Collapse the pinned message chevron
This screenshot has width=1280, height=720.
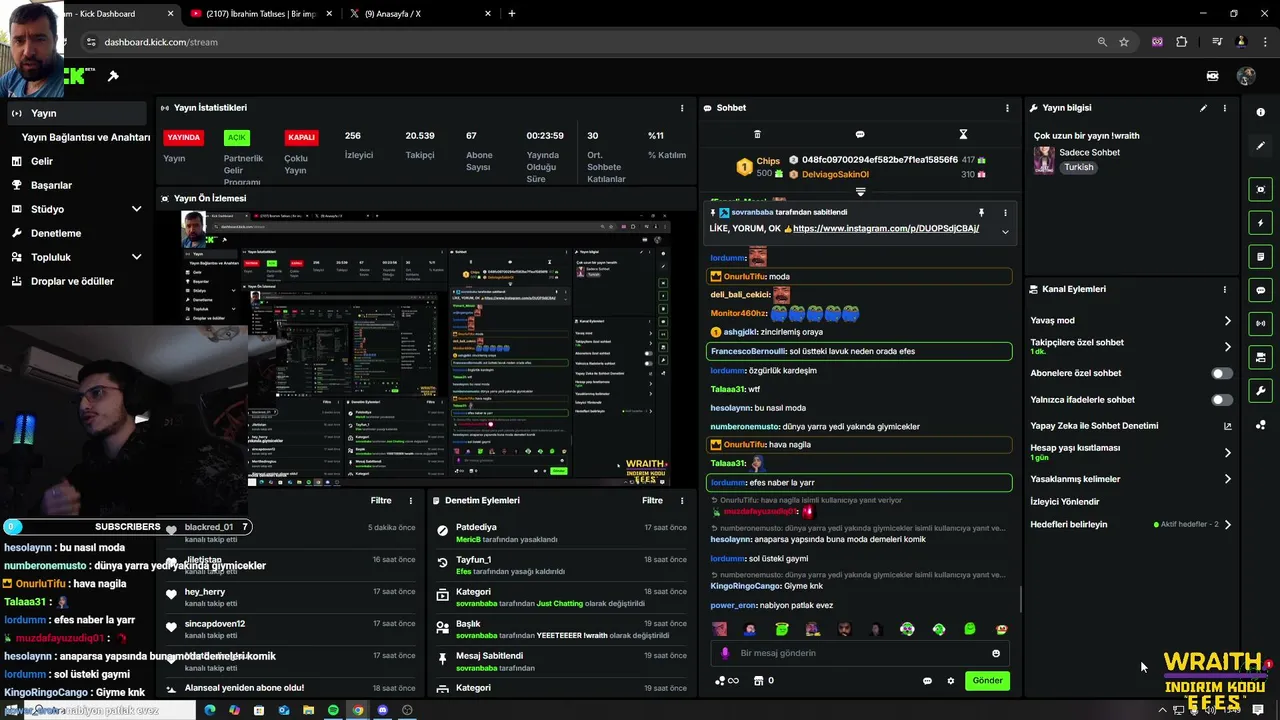[x=1005, y=232]
